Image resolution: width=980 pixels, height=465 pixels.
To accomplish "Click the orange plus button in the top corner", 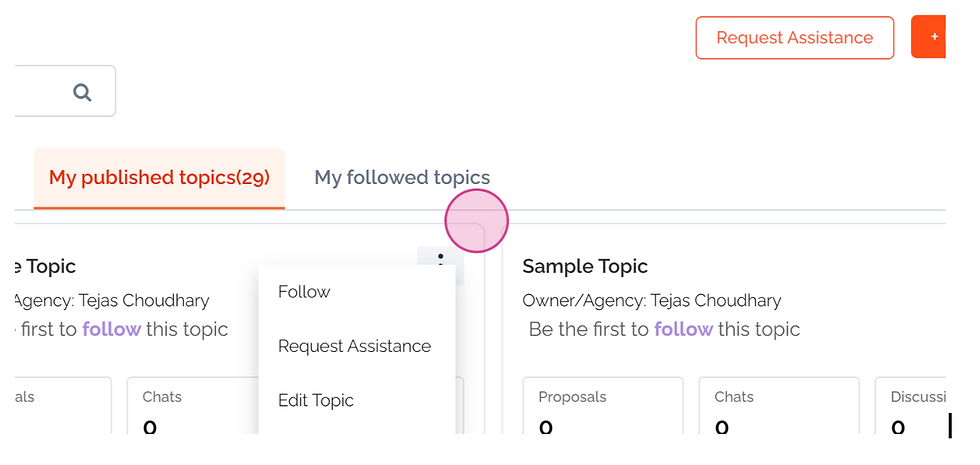I will 929,37.
